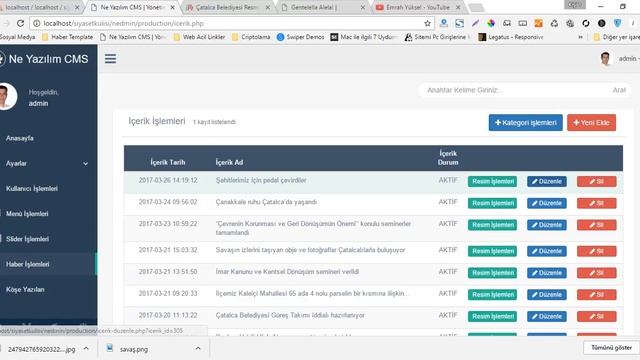
Task: Open the Legatus - Responsive bookmark
Action: (511, 37)
